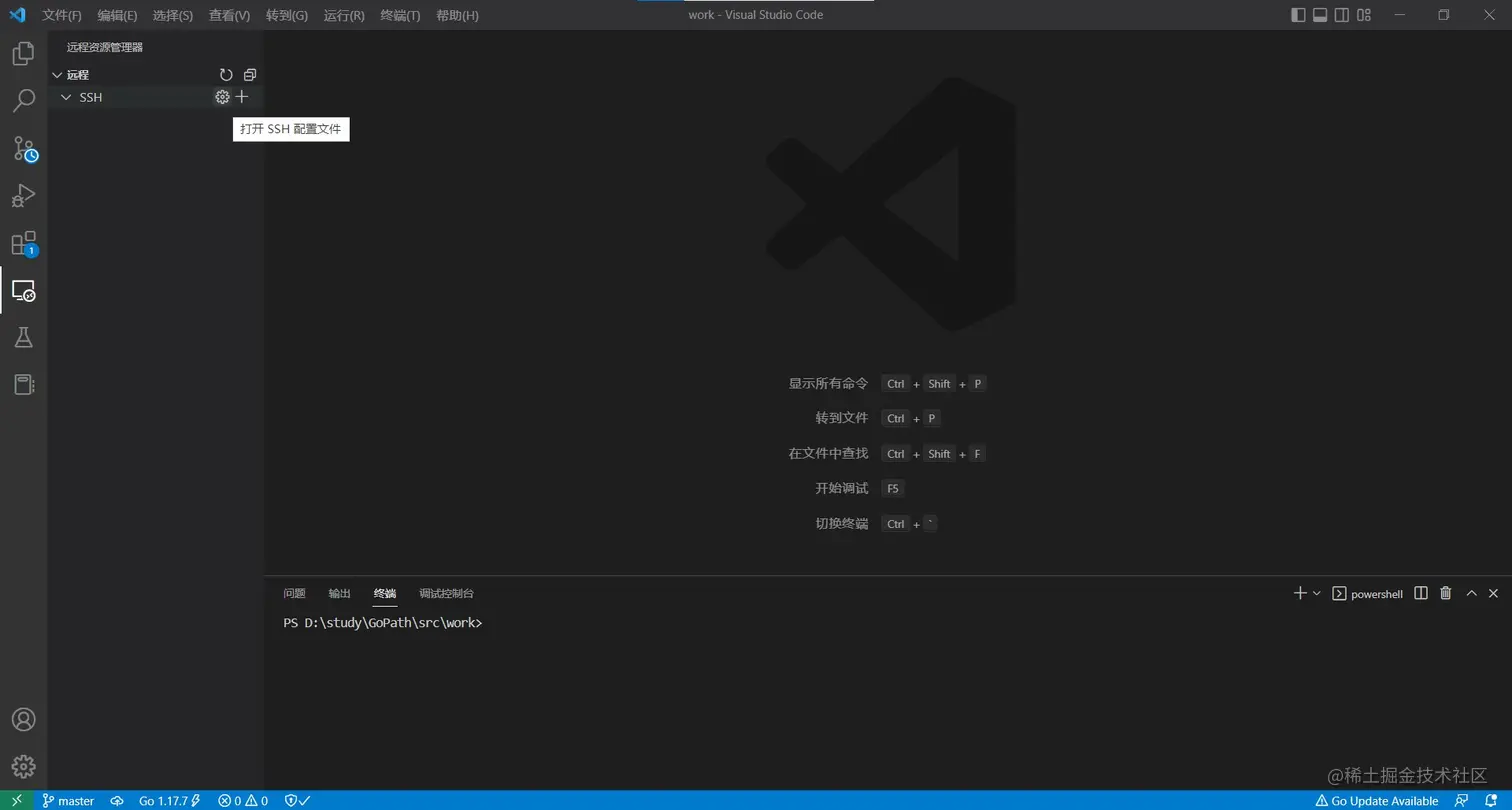Open the 查看(V) menu
This screenshot has height=810, width=1512.
point(229,15)
